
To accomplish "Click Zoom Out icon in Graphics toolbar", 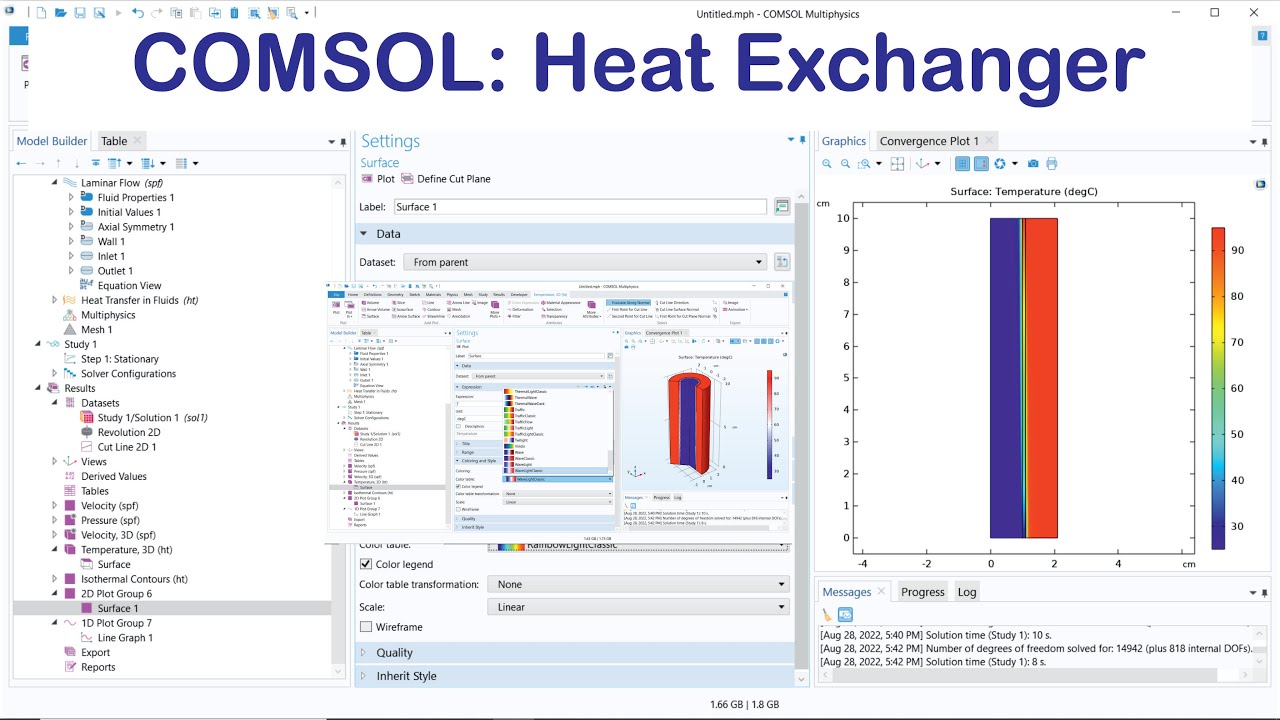I will pyautogui.click(x=846, y=164).
